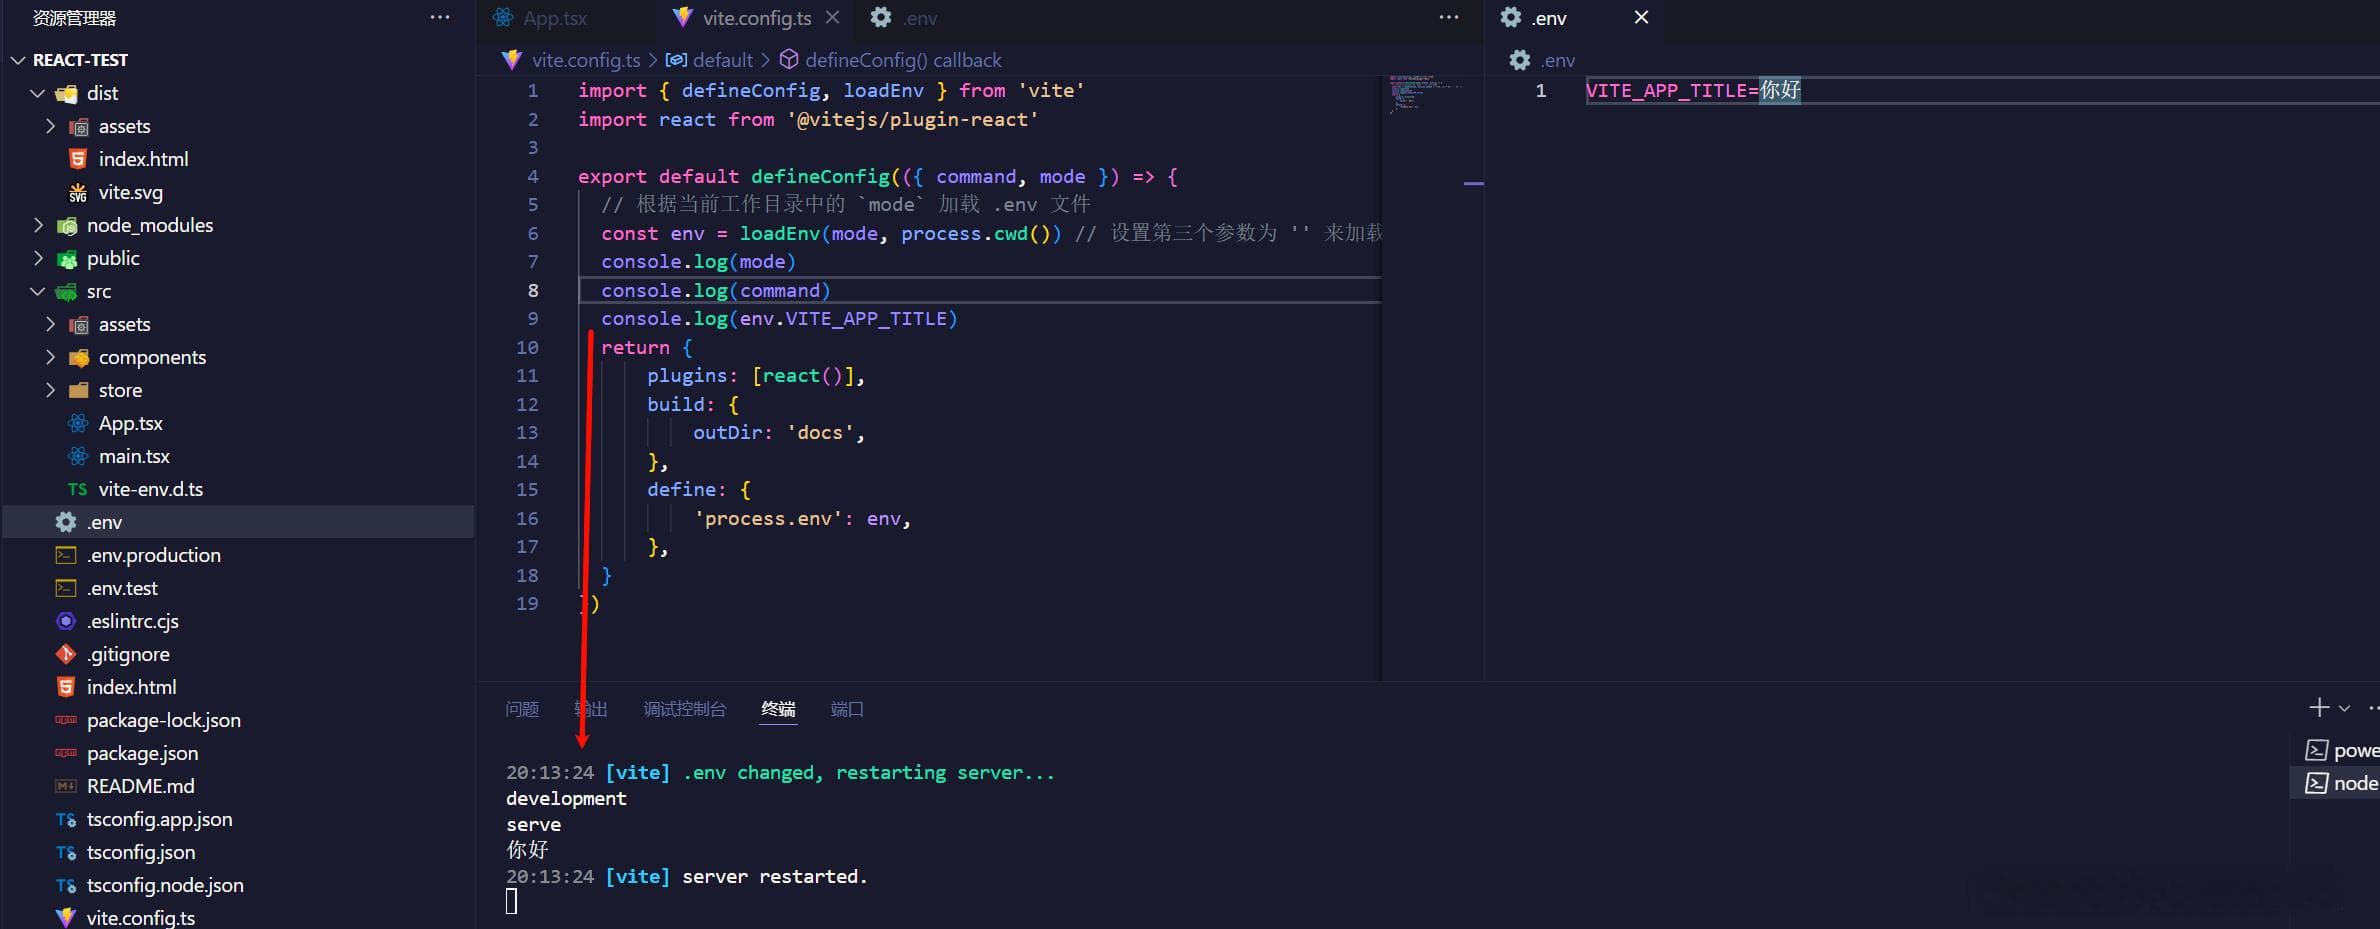The height and width of the screenshot is (929, 2380).
Task: Expand the node_modules folder
Action: click(x=38, y=225)
